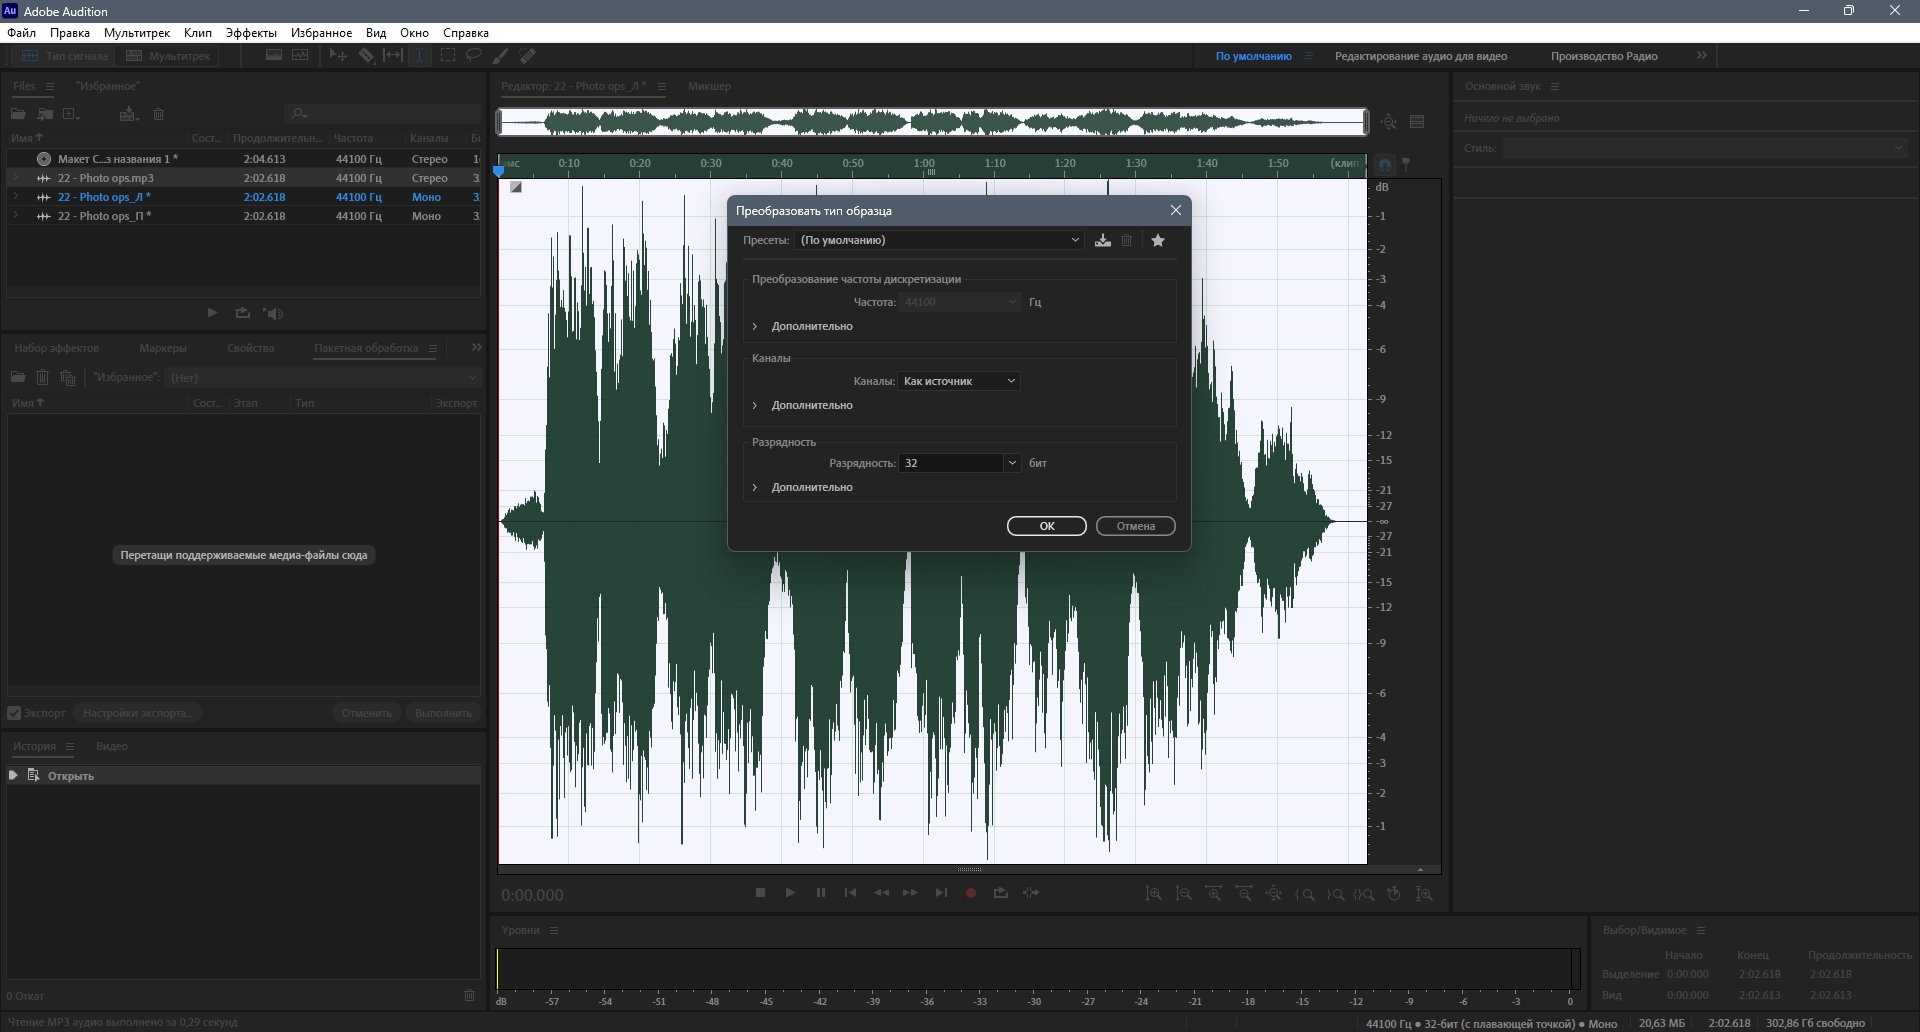1920x1032 pixels.
Task: Open the Справка menu
Action: (466, 33)
